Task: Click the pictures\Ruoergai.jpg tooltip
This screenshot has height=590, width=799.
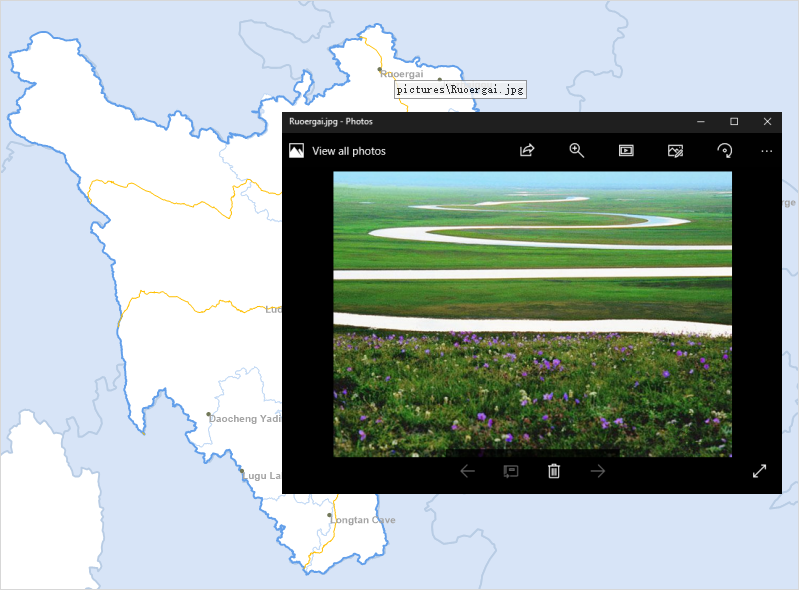Action: pyautogui.click(x=459, y=89)
